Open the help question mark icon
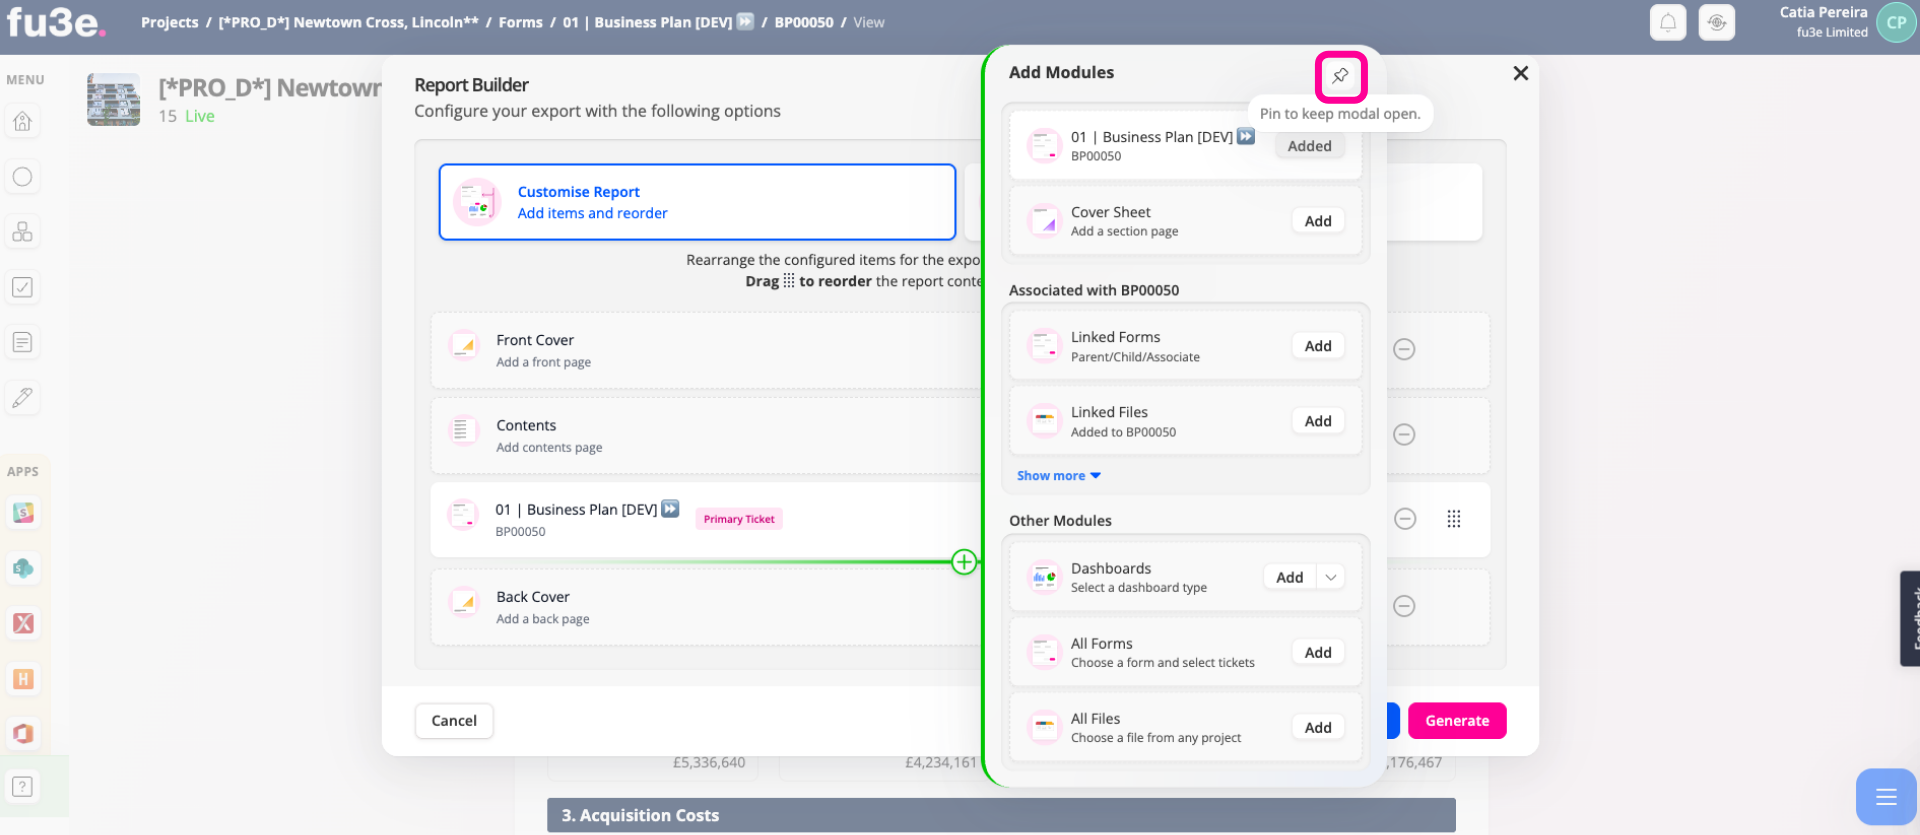The height and width of the screenshot is (835, 1920). (x=22, y=787)
